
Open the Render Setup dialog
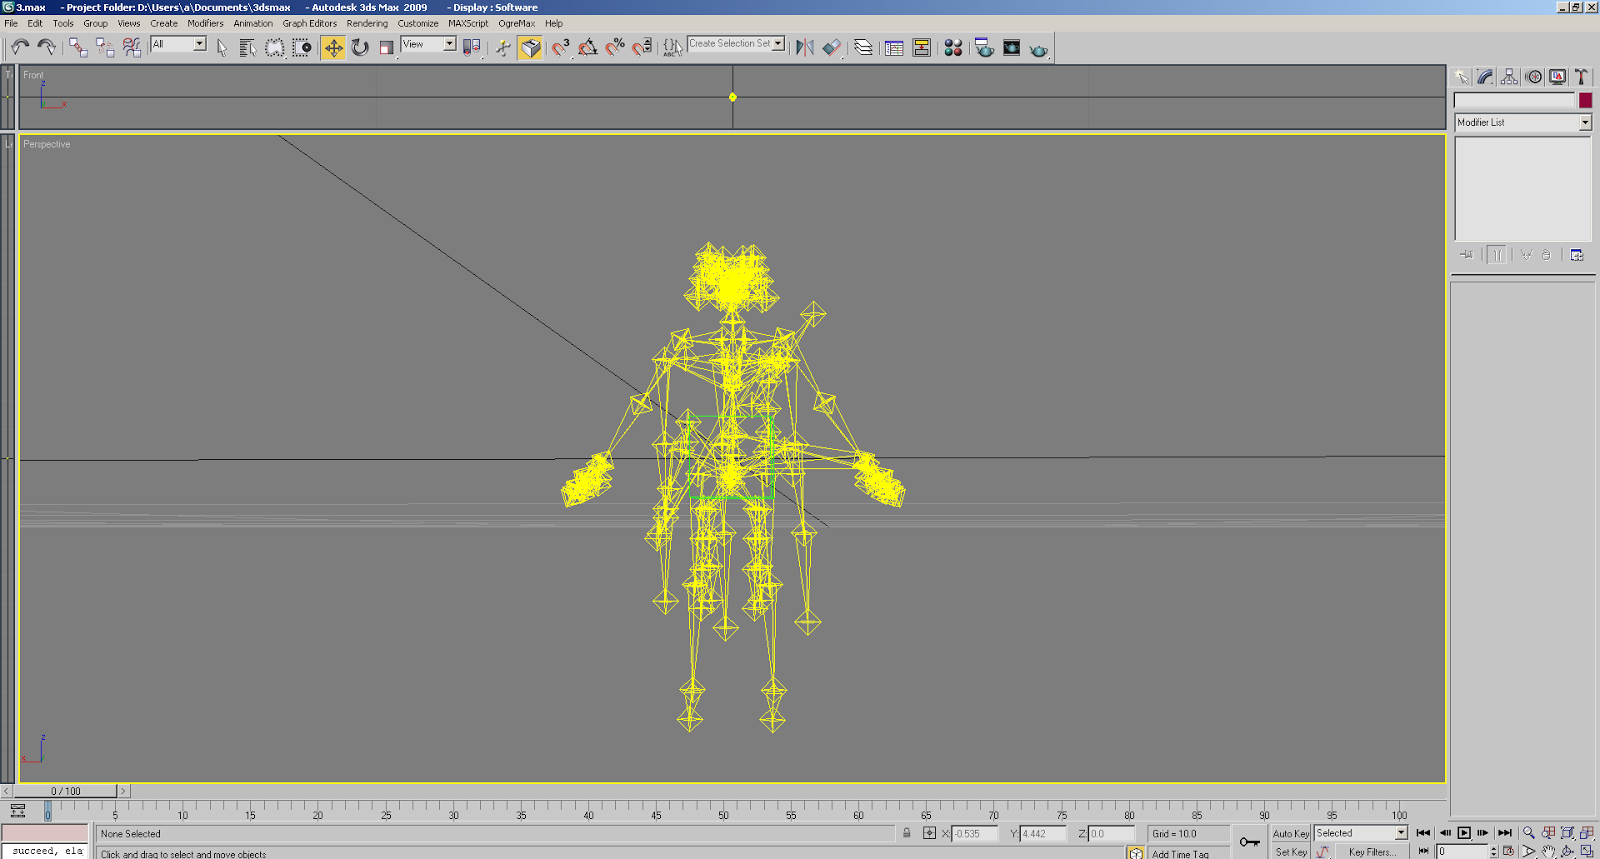(984, 47)
